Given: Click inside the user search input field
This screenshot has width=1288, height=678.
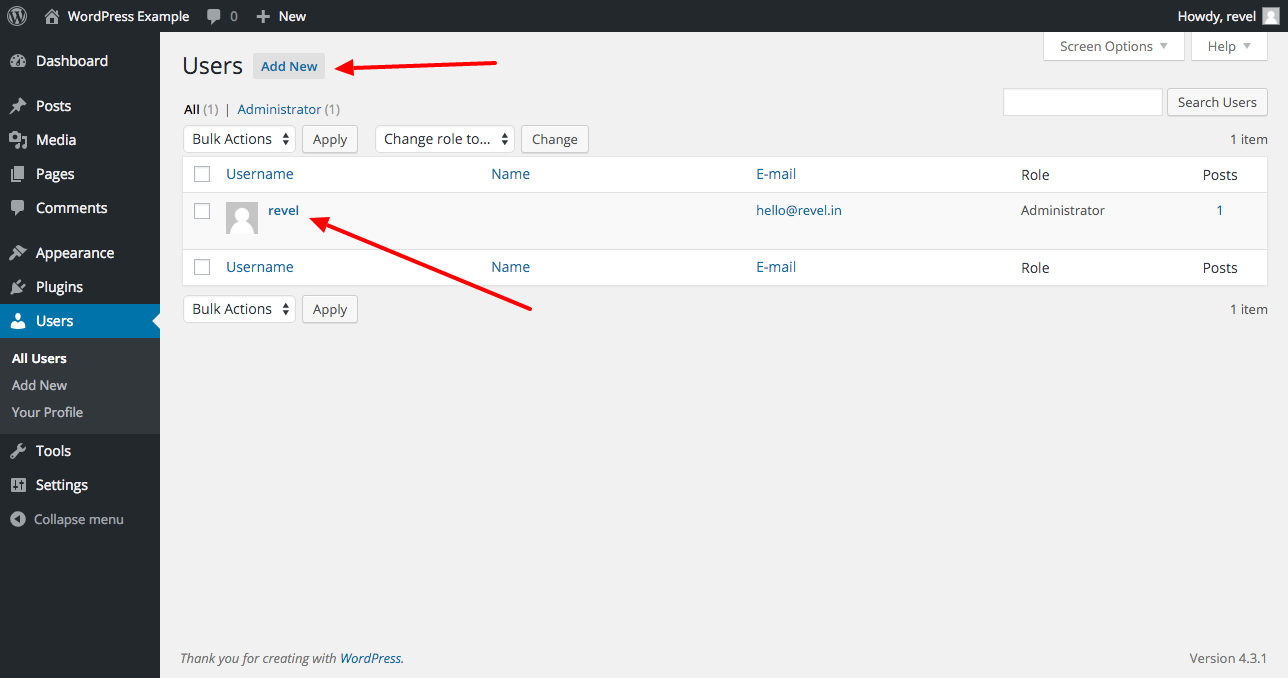Looking at the screenshot, I should click(x=1082, y=101).
